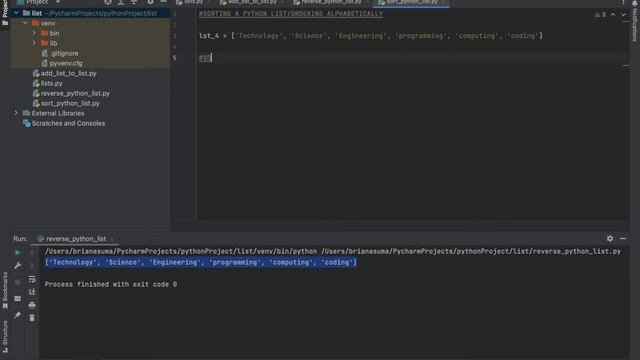Click the stop process square icon
Image resolution: width=640 pixels, height=360 pixels.
pyautogui.click(x=18, y=282)
